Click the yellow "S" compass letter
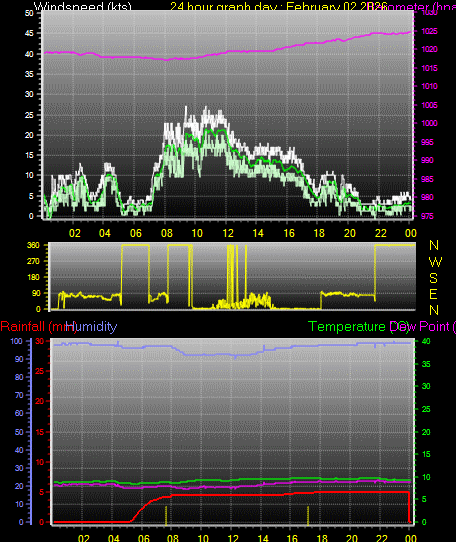The image size is (456, 542). pyautogui.click(x=434, y=278)
